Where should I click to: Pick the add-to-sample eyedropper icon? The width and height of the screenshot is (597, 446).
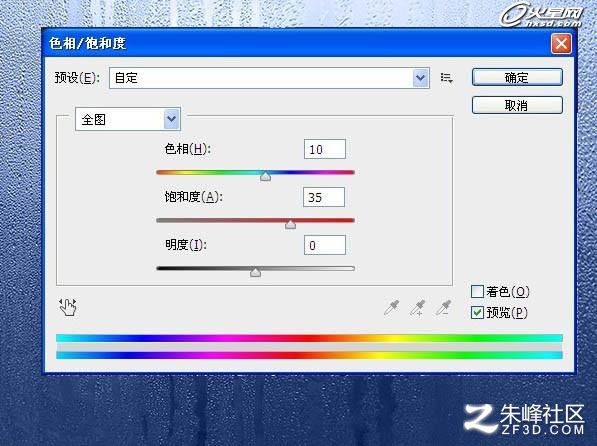pos(417,308)
